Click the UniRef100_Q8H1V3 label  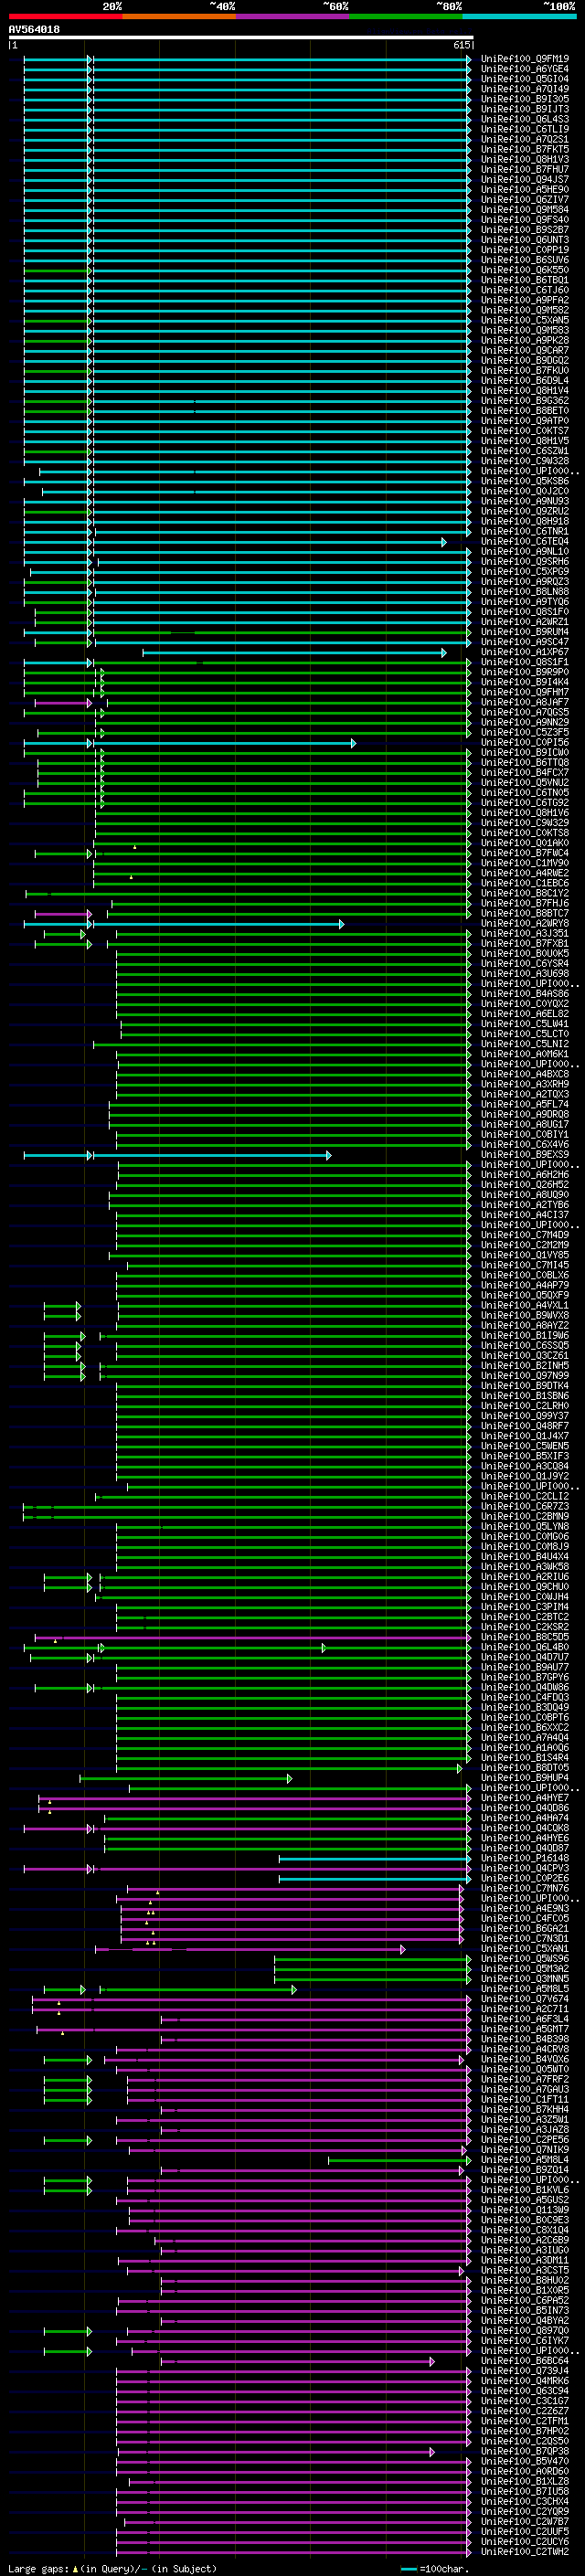(x=525, y=159)
